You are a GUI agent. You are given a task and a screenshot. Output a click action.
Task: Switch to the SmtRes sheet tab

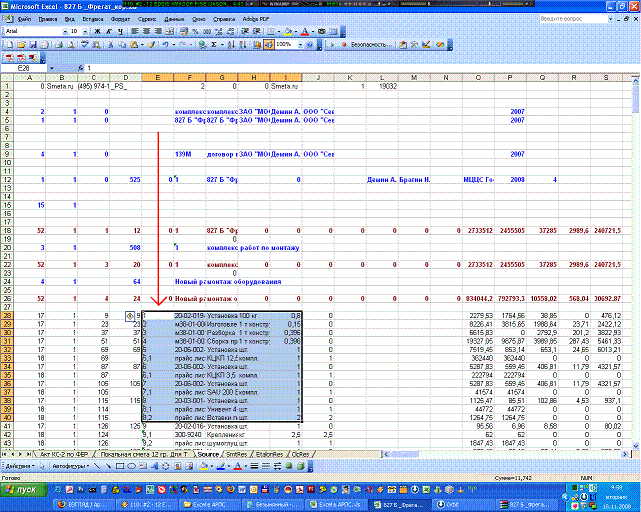(x=237, y=454)
